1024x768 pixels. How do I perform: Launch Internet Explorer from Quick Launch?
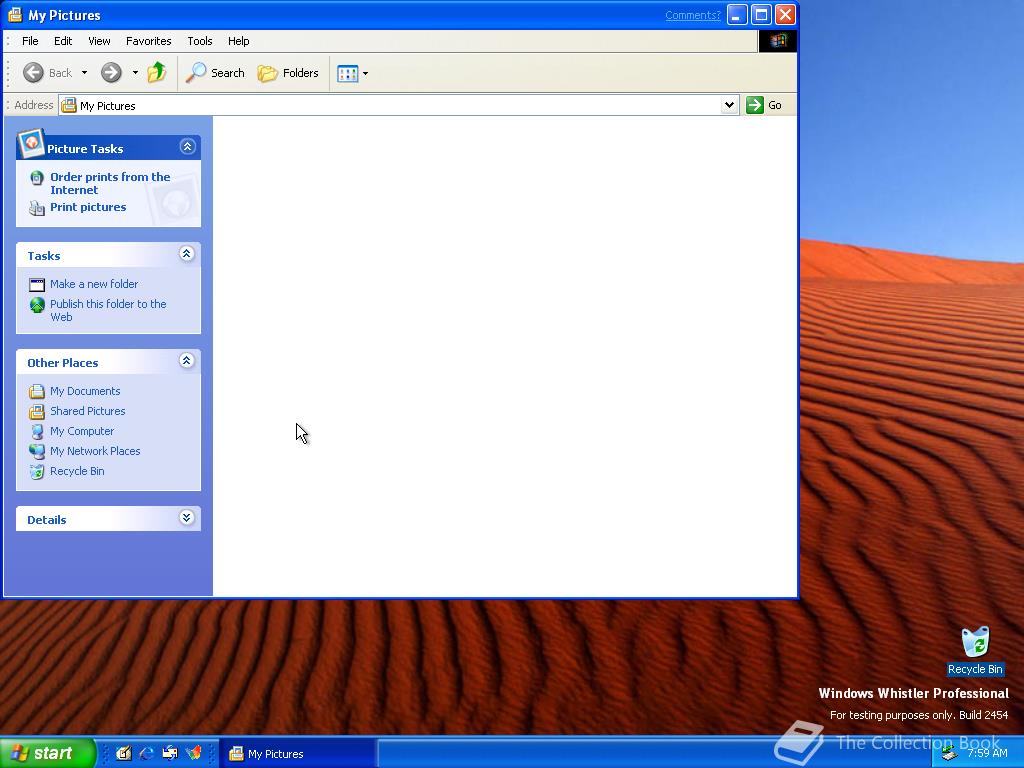tap(146, 754)
